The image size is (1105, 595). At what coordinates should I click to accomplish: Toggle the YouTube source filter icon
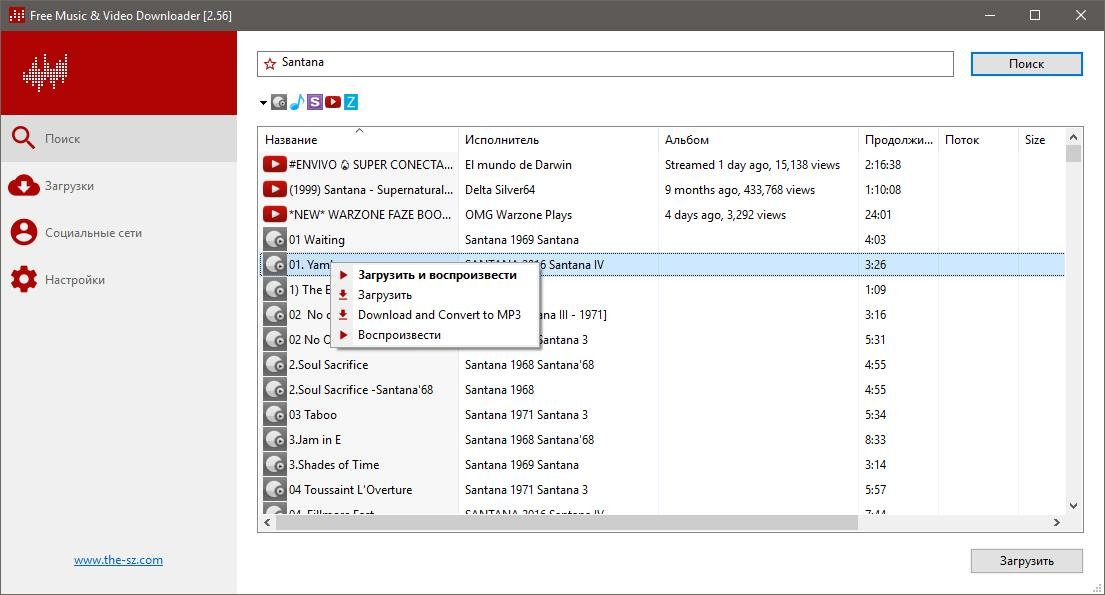333,102
